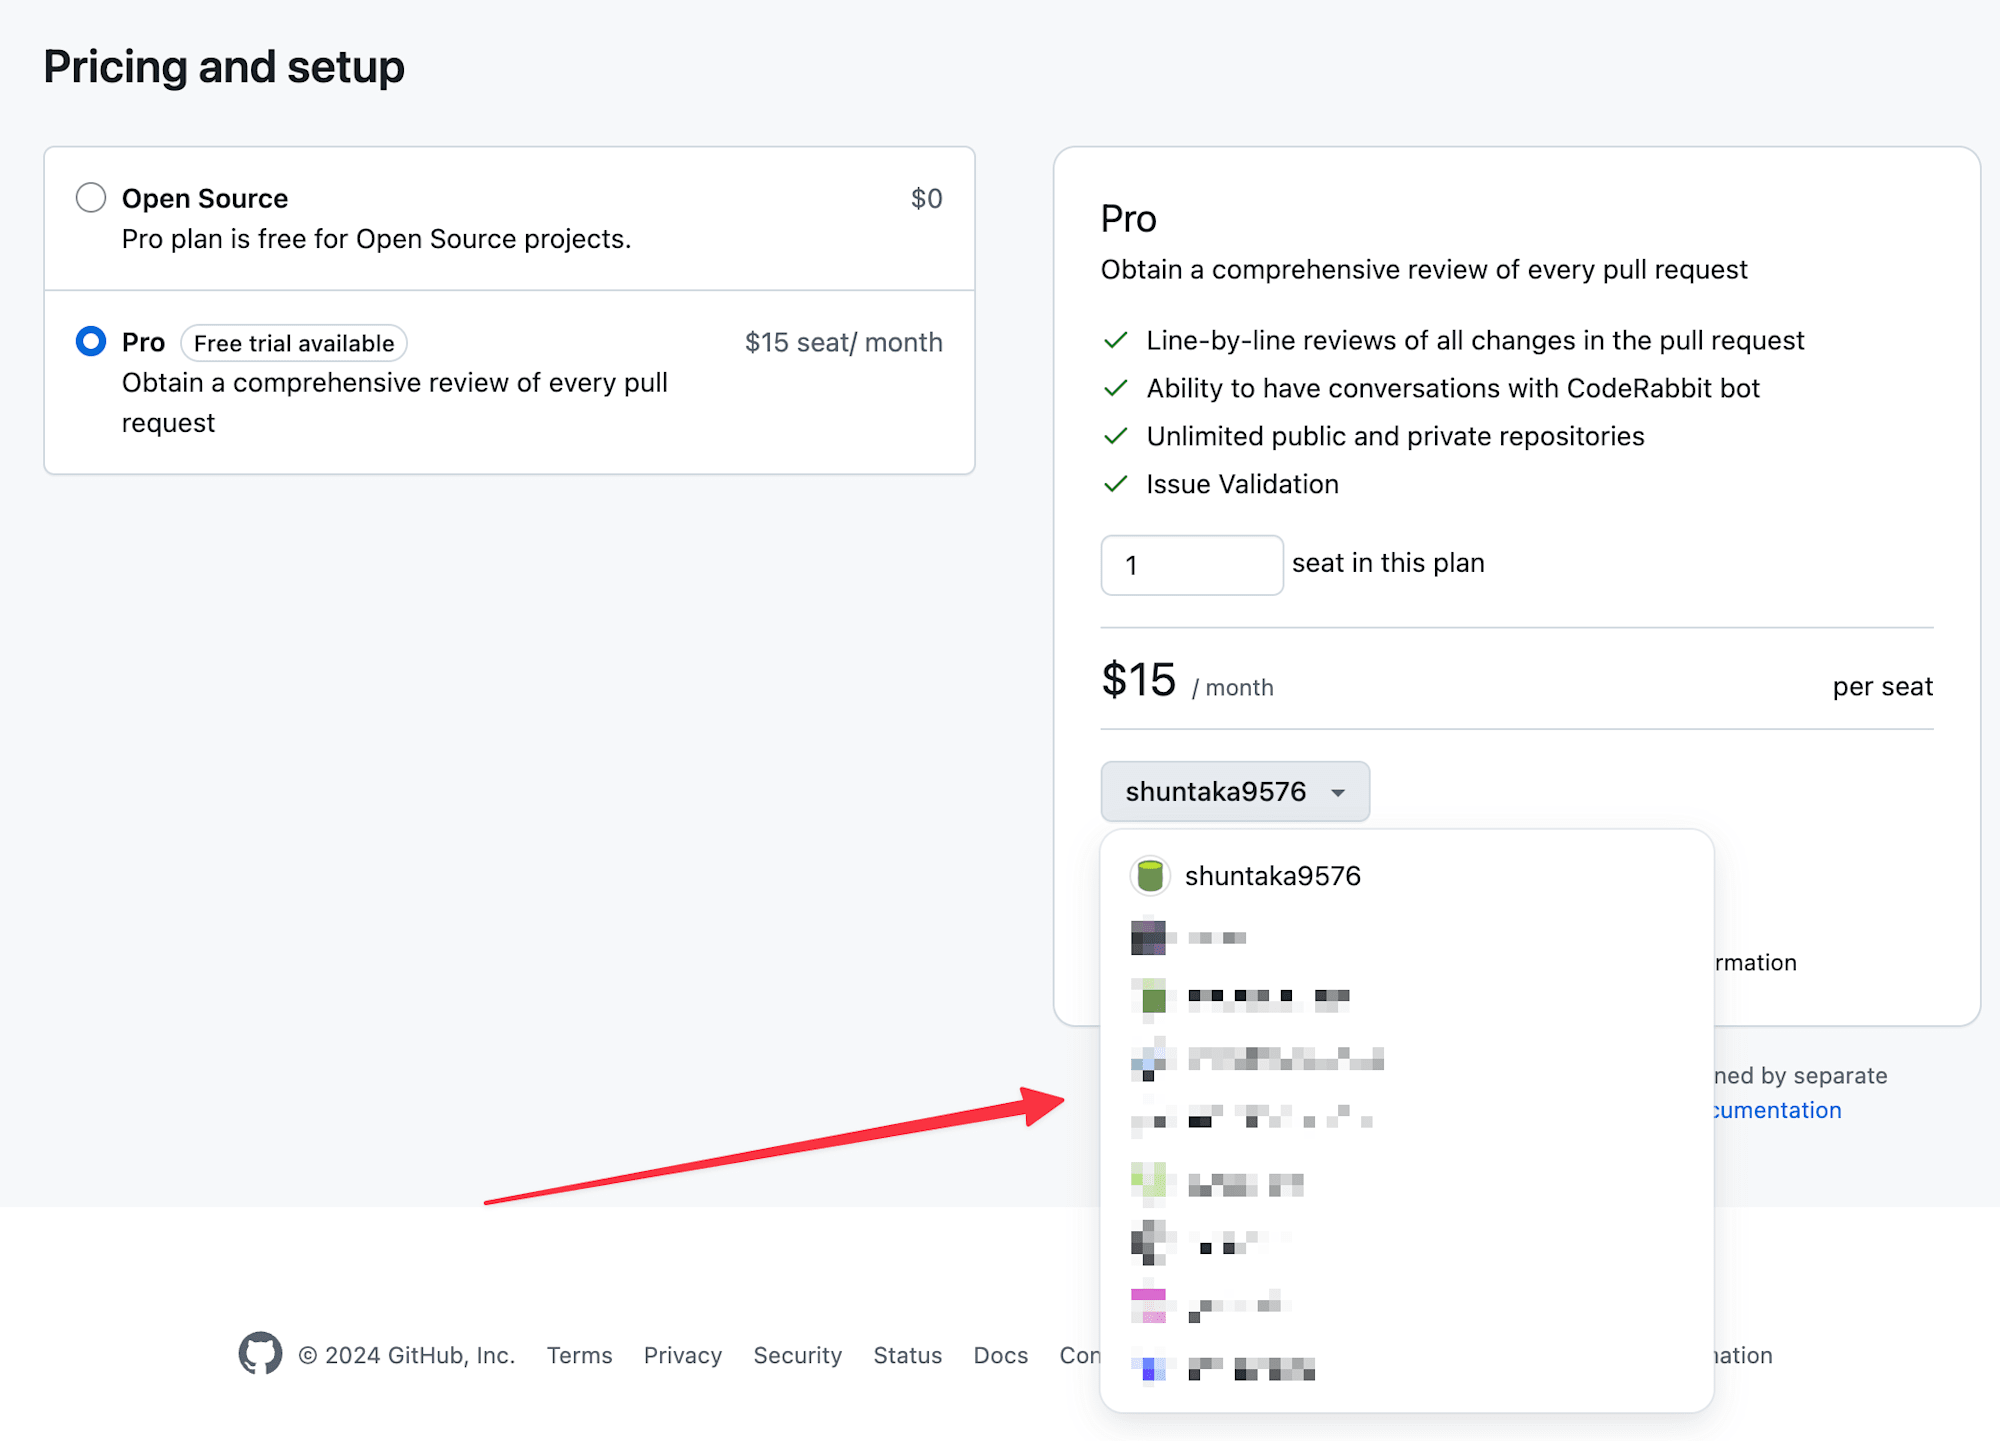2000x1441 pixels.
Task: Click the 'Free trial available' badge
Action: 294,343
